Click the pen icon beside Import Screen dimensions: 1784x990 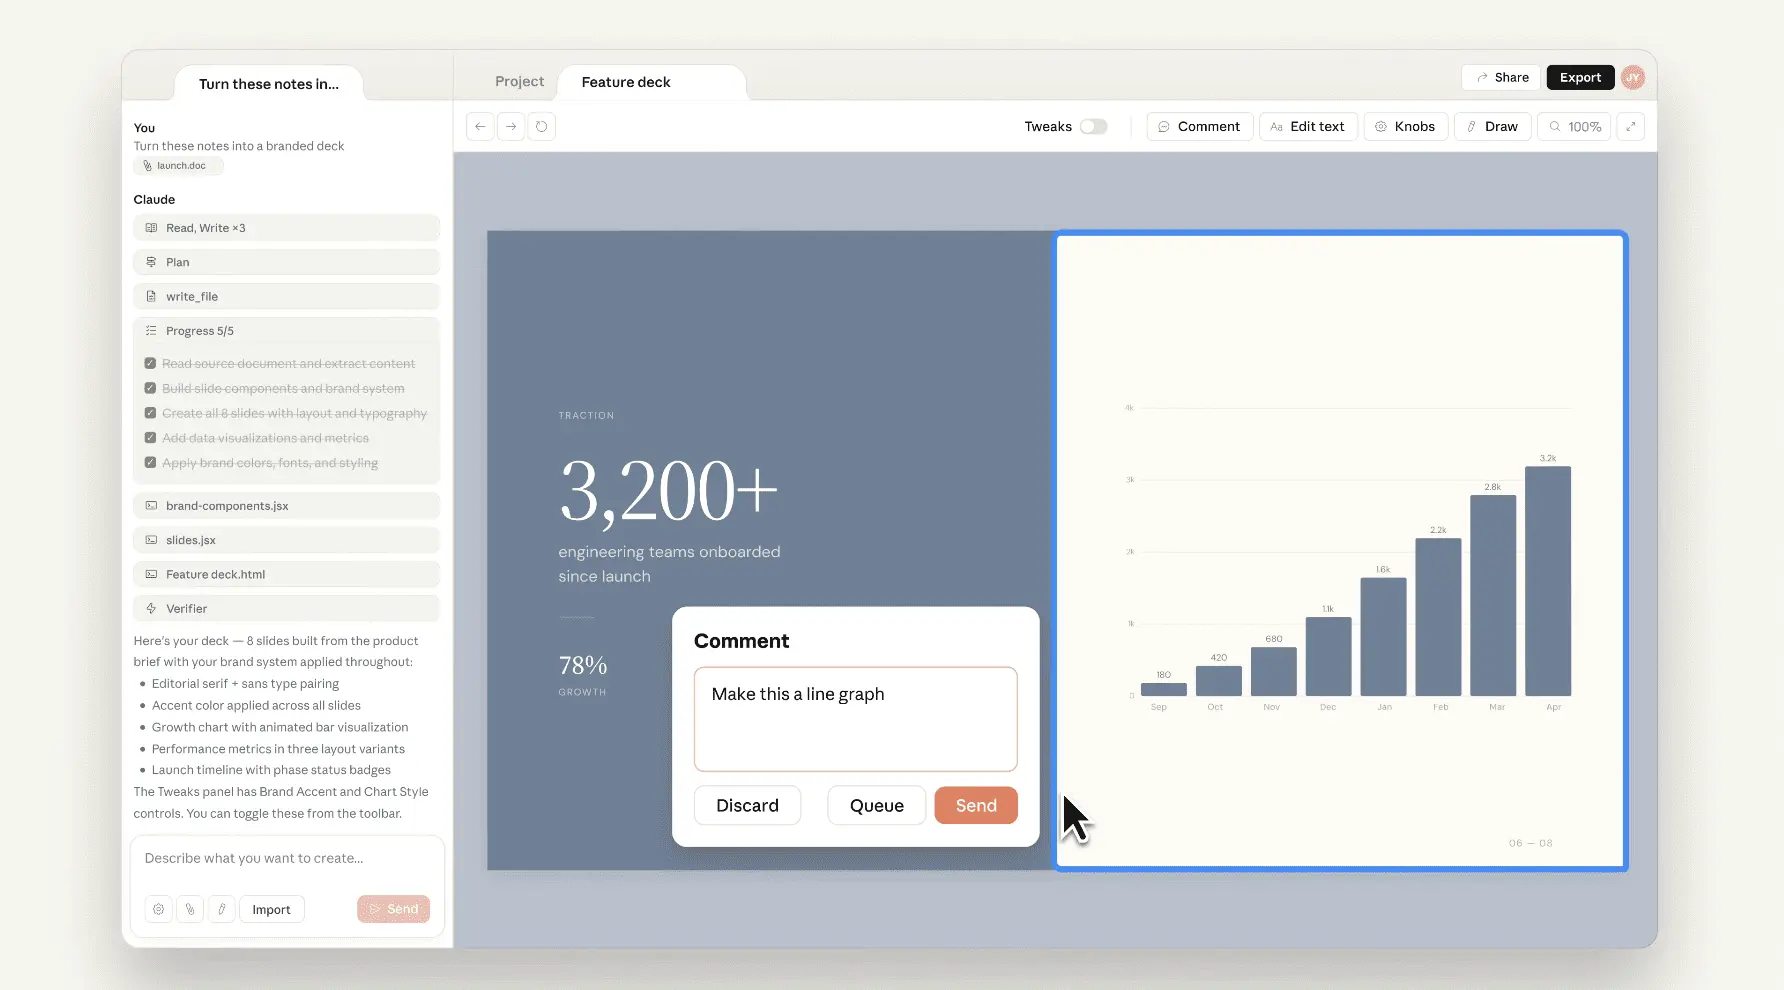pos(222,909)
